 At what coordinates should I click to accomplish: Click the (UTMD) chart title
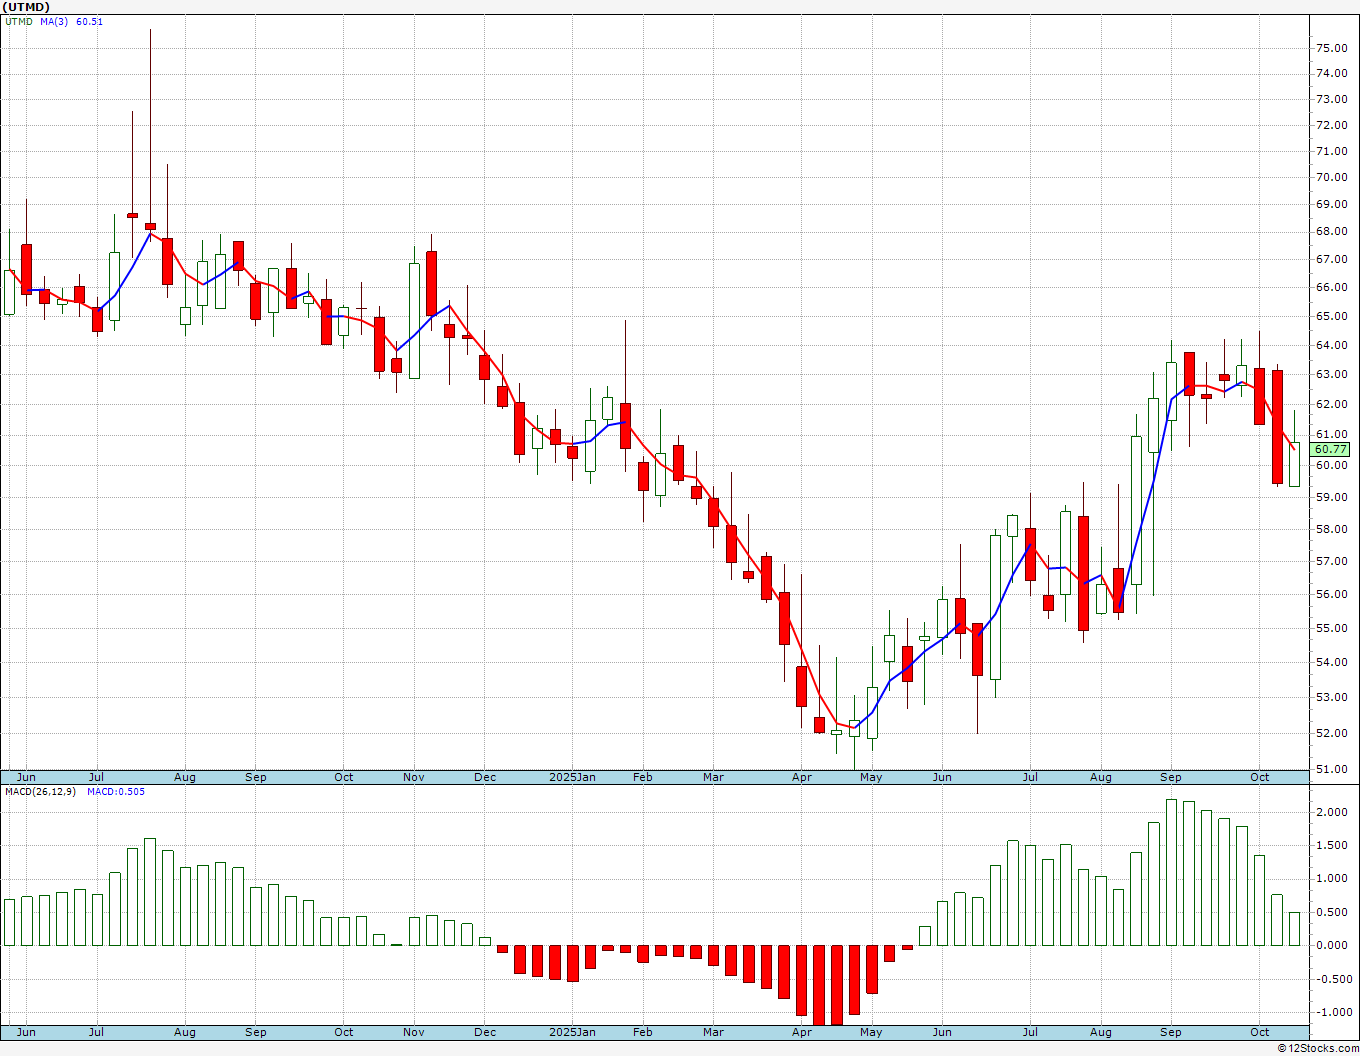(x=26, y=7)
